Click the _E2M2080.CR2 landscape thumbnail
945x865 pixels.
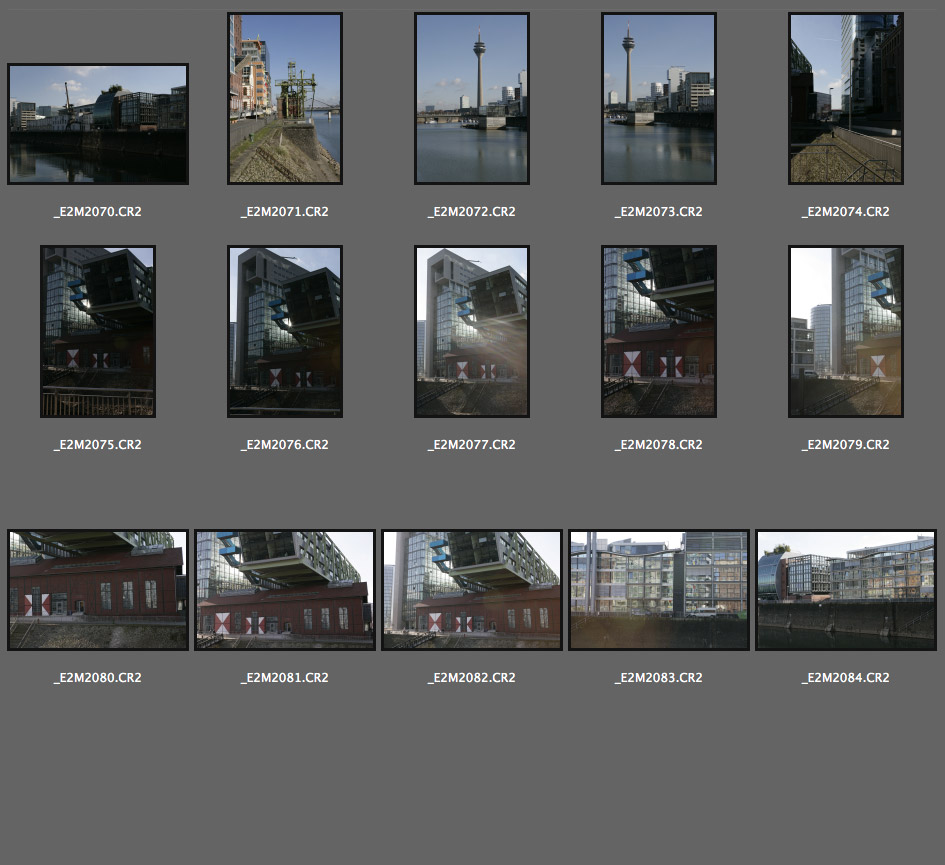[97, 590]
